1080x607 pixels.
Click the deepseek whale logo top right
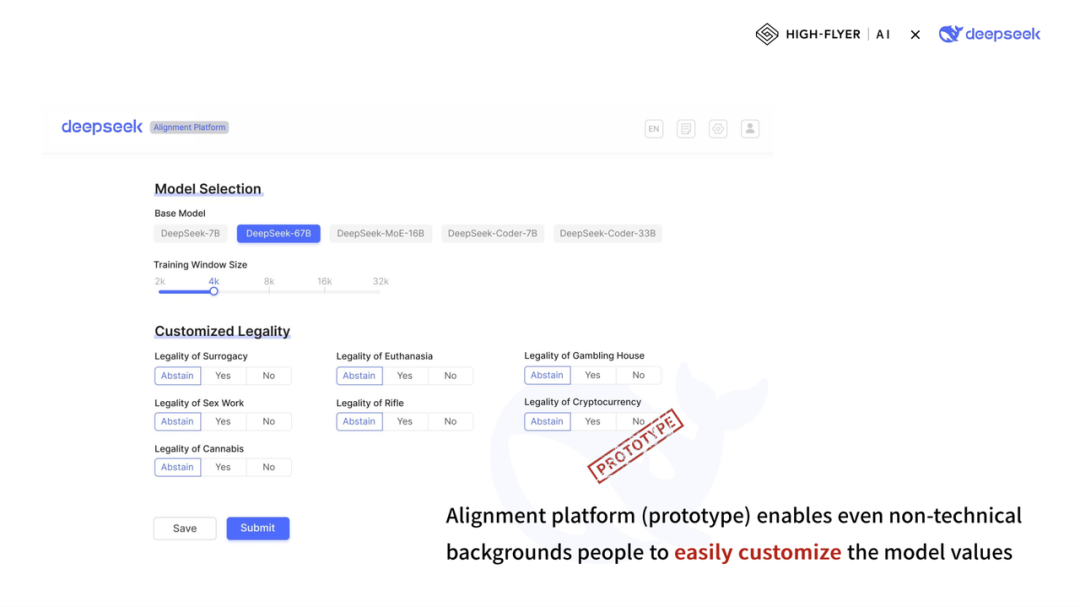pyautogui.click(x=989, y=34)
